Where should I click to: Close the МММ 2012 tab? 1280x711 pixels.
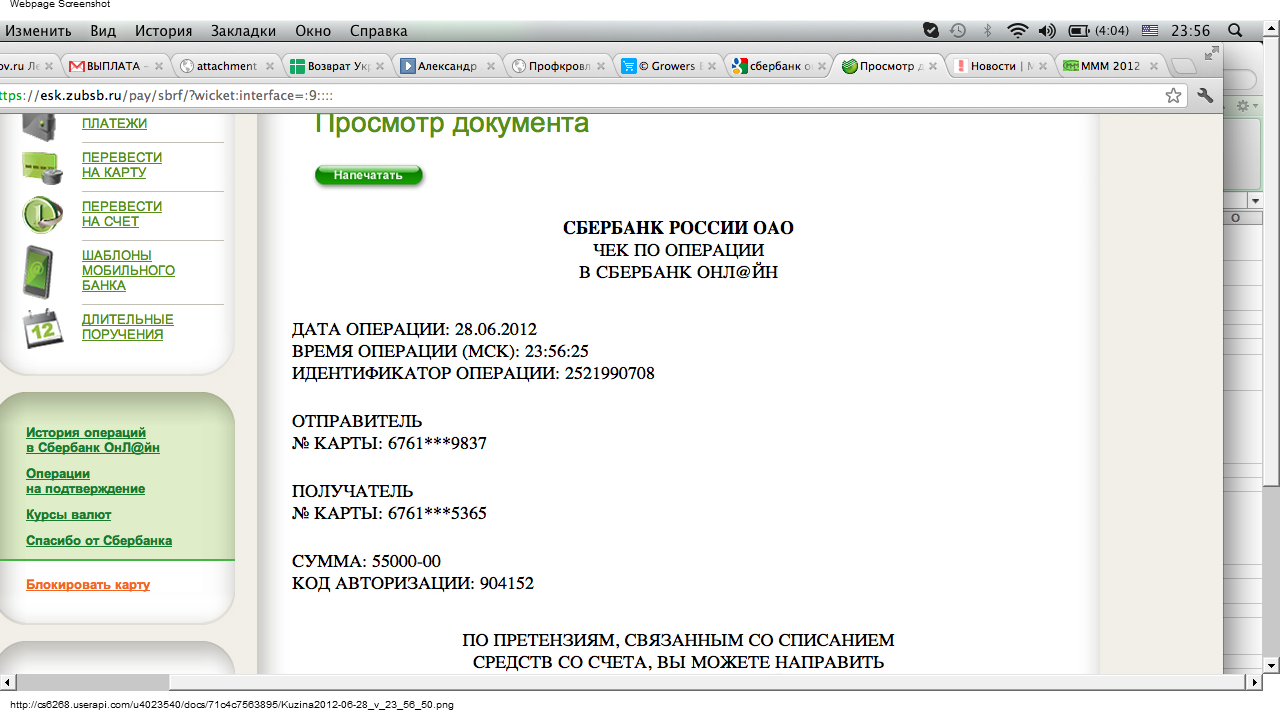coord(1154,67)
